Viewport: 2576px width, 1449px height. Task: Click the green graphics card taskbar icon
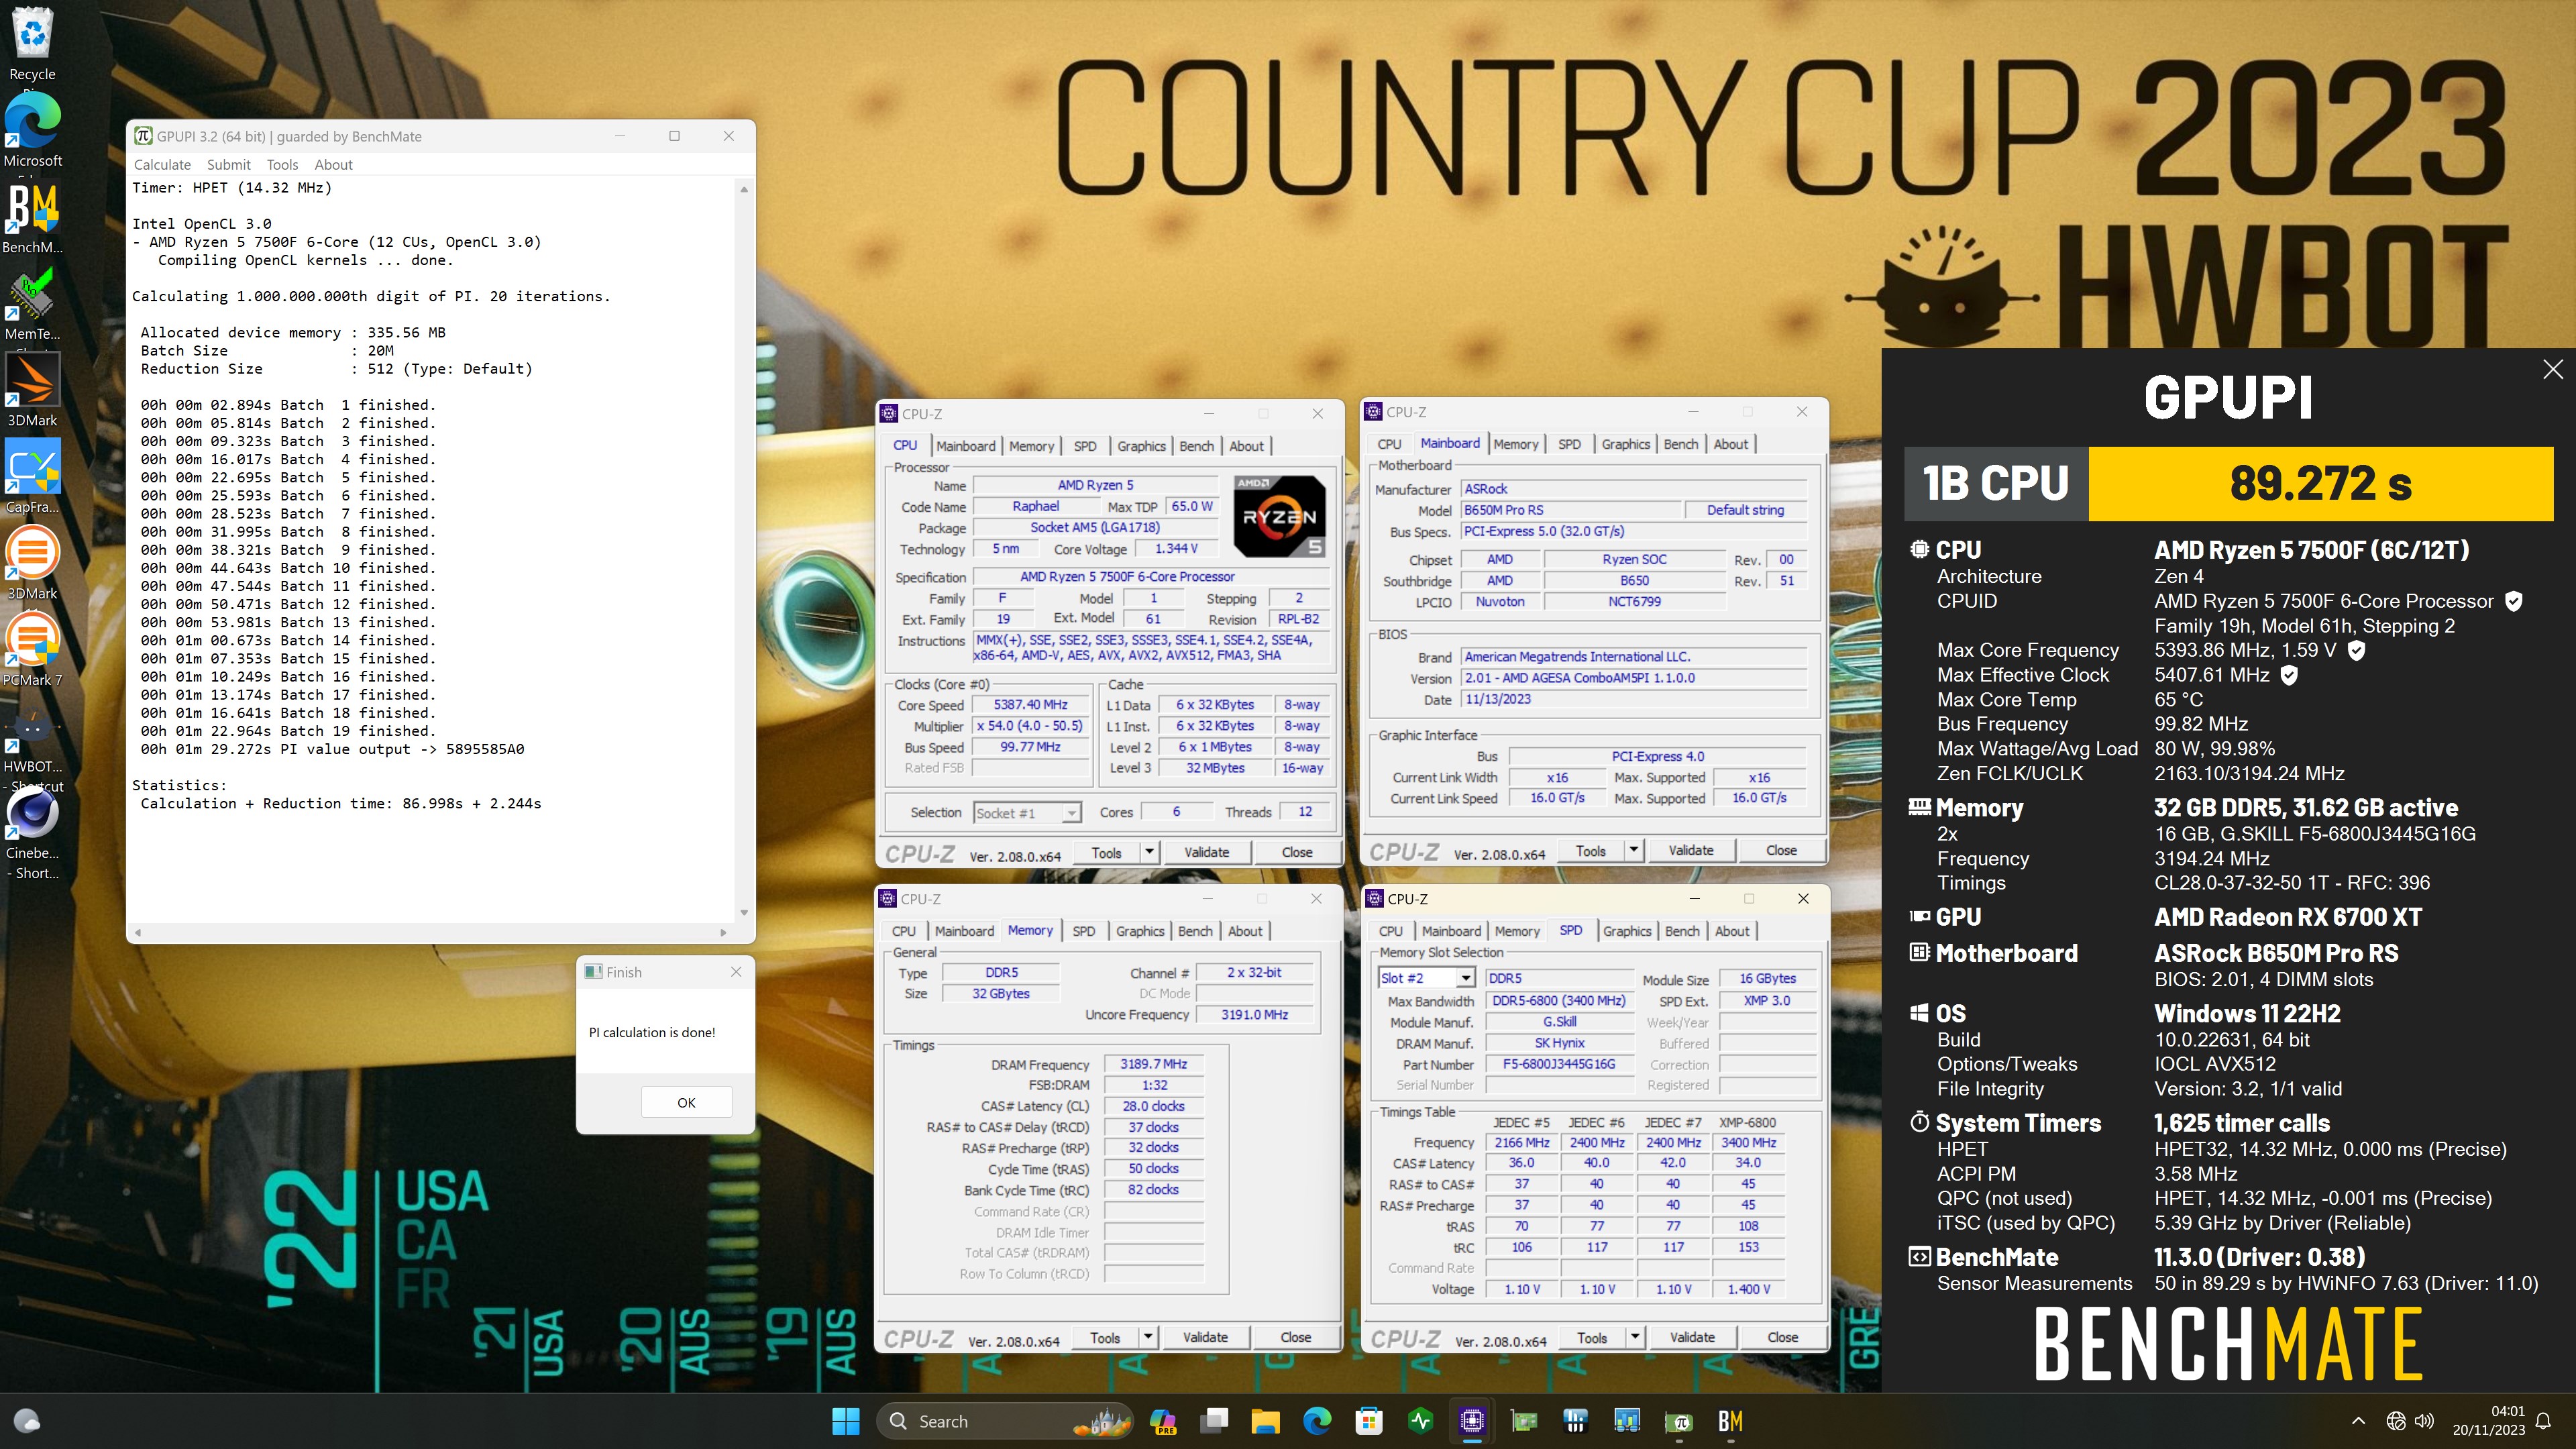pyautogui.click(x=1524, y=1421)
